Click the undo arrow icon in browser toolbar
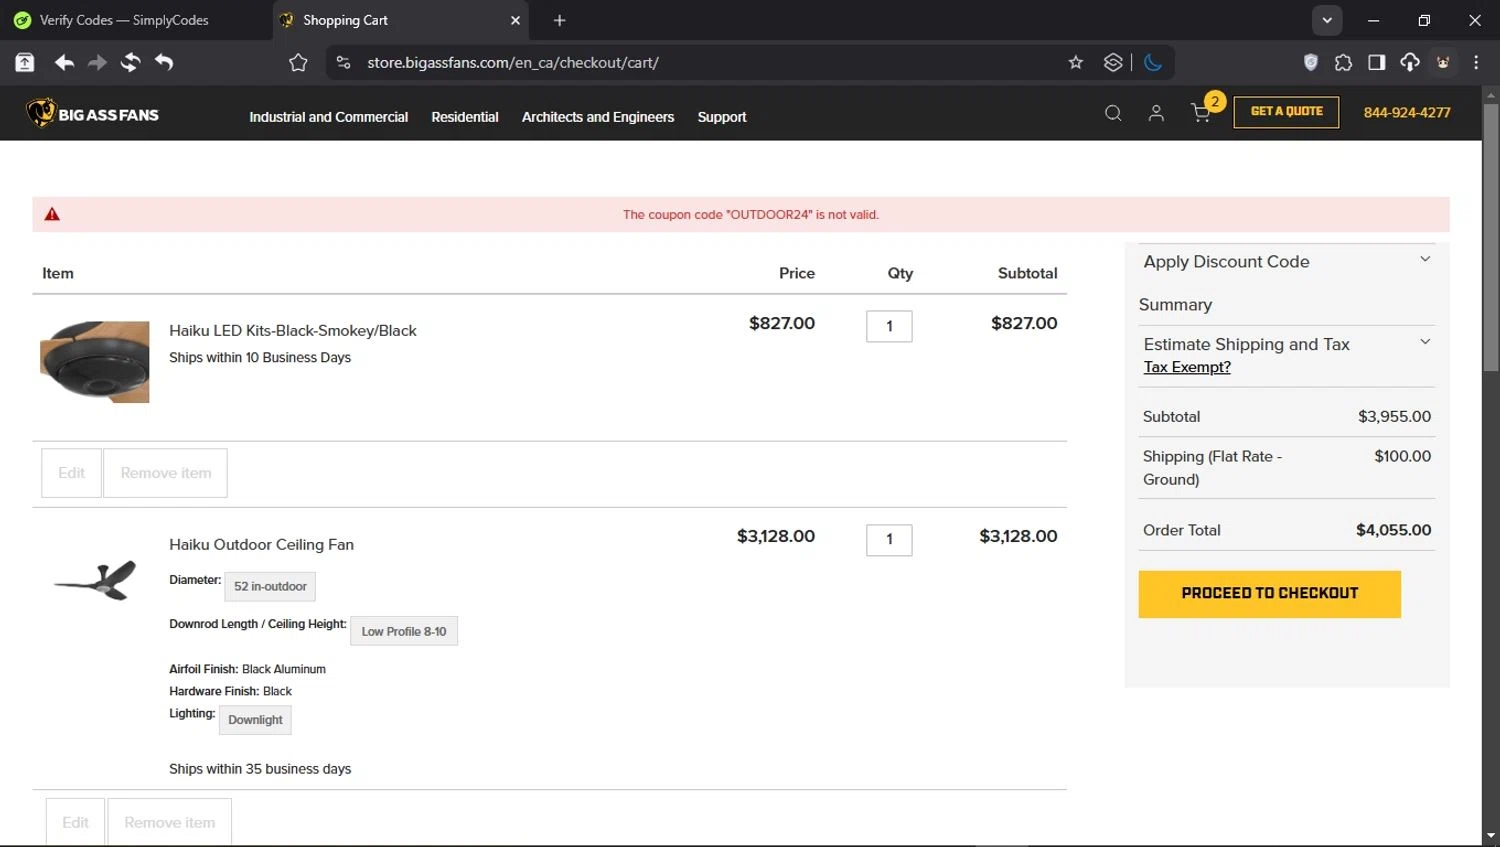 pos(164,62)
